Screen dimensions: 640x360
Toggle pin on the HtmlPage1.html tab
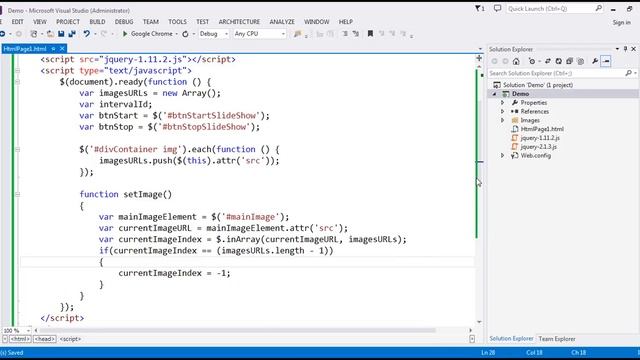pyautogui.click(x=53, y=49)
